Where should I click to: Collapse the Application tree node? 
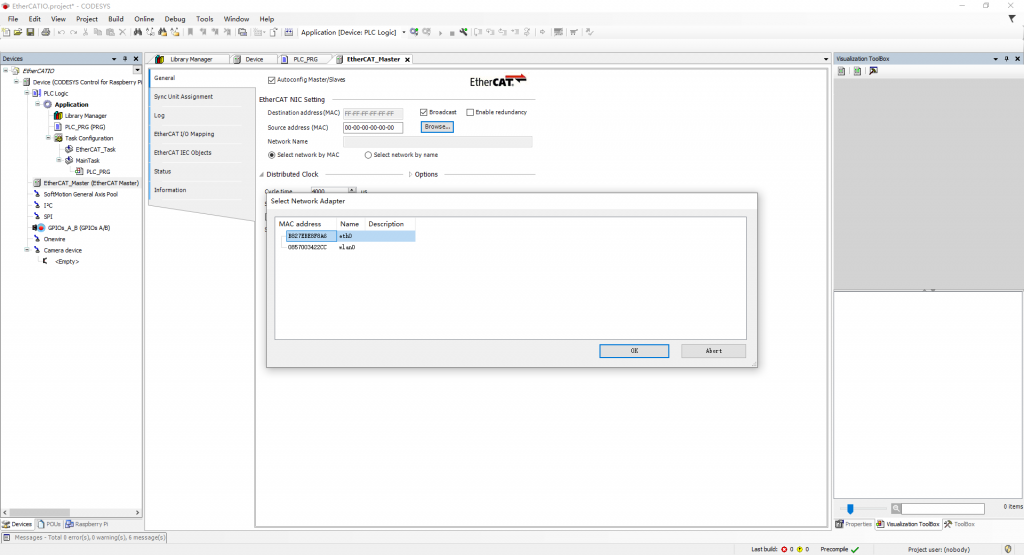pyautogui.click(x=38, y=104)
